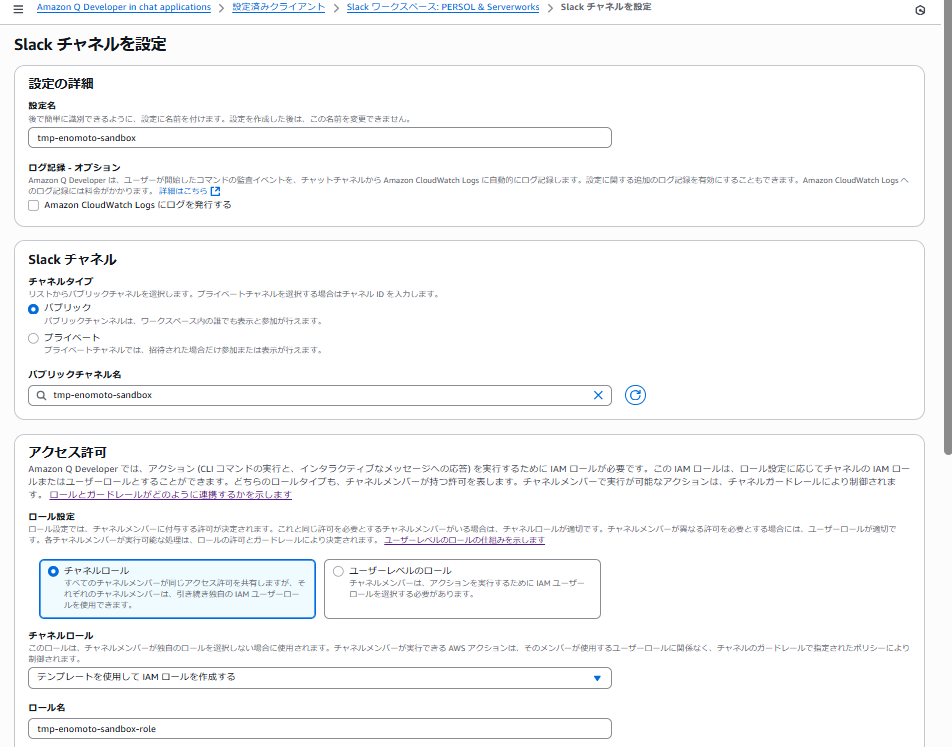Click the チャネルタイプ label
Image resolution: width=952 pixels, height=747 pixels.
click(61, 282)
